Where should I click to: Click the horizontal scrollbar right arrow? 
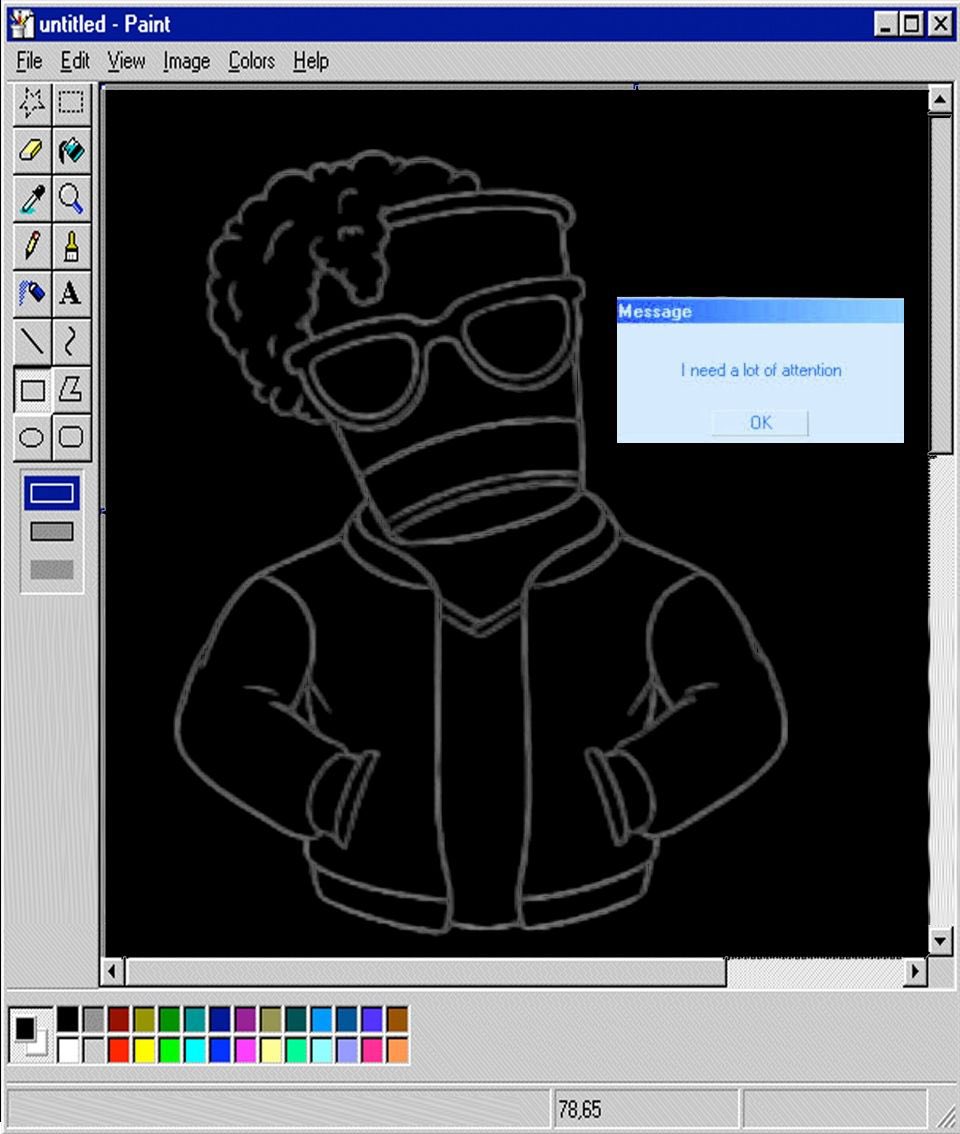pyautogui.click(x=915, y=971)
